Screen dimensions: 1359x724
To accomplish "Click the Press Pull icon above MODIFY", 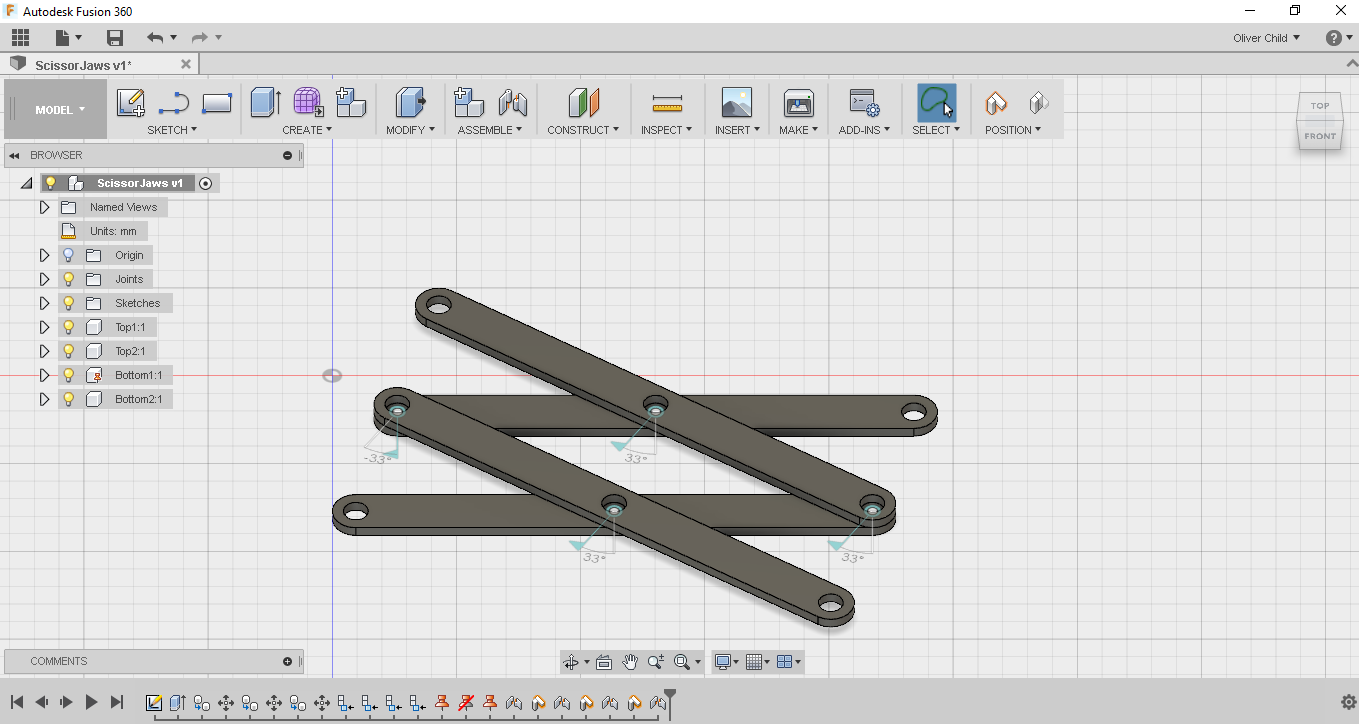I will point(410,102).
